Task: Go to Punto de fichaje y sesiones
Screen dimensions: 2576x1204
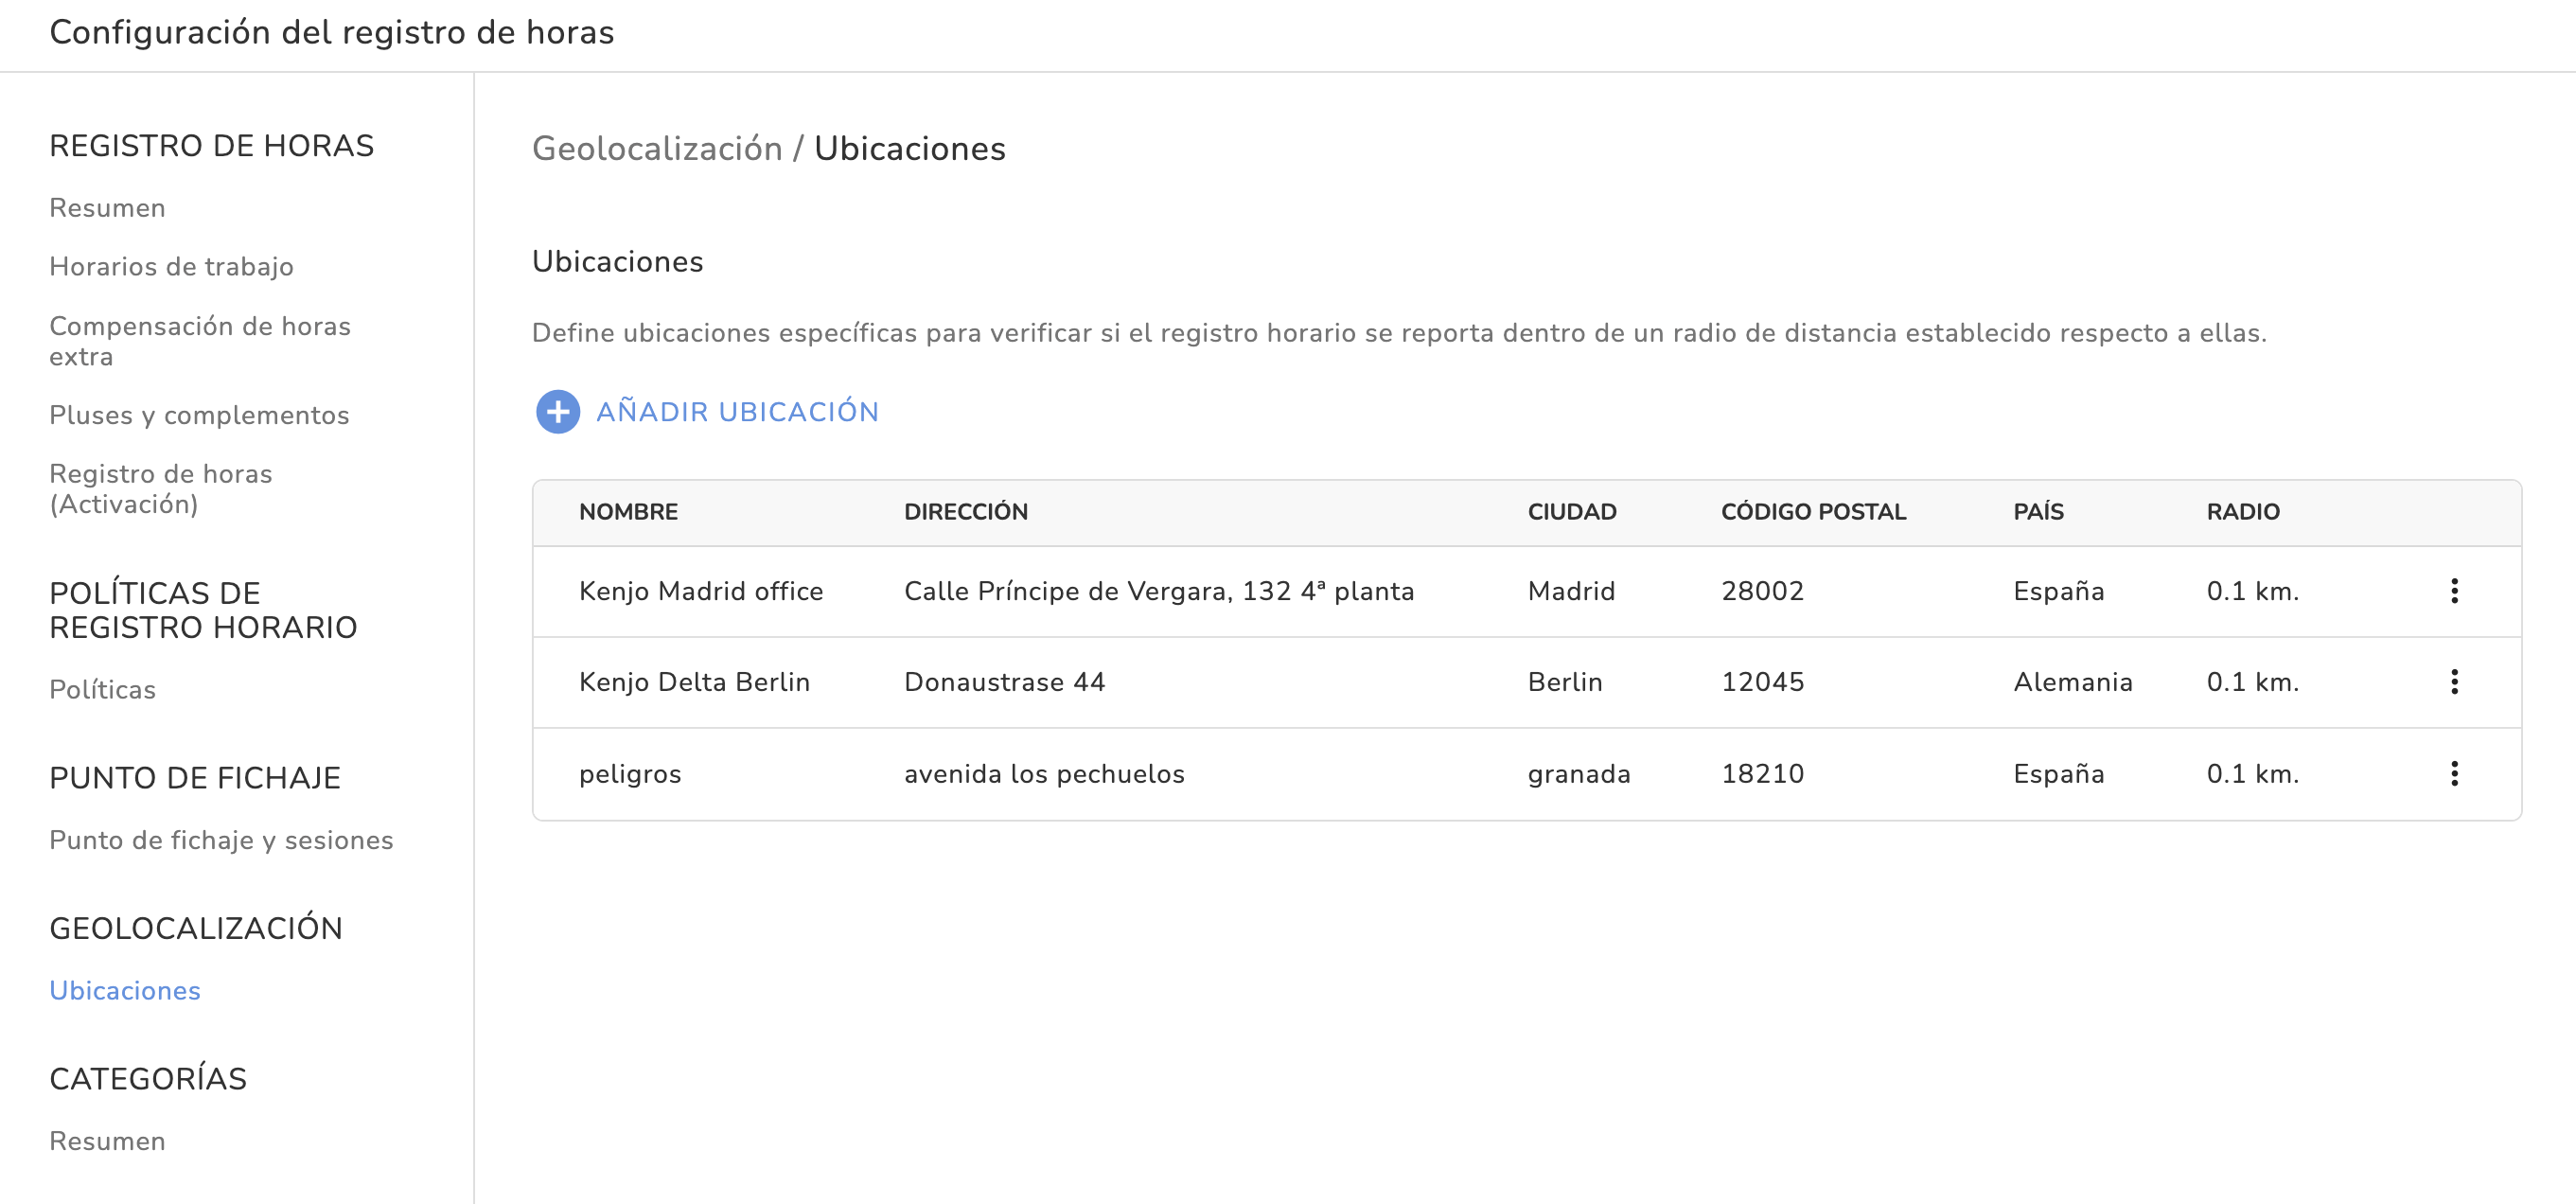Action: click(x=221, y=840)
